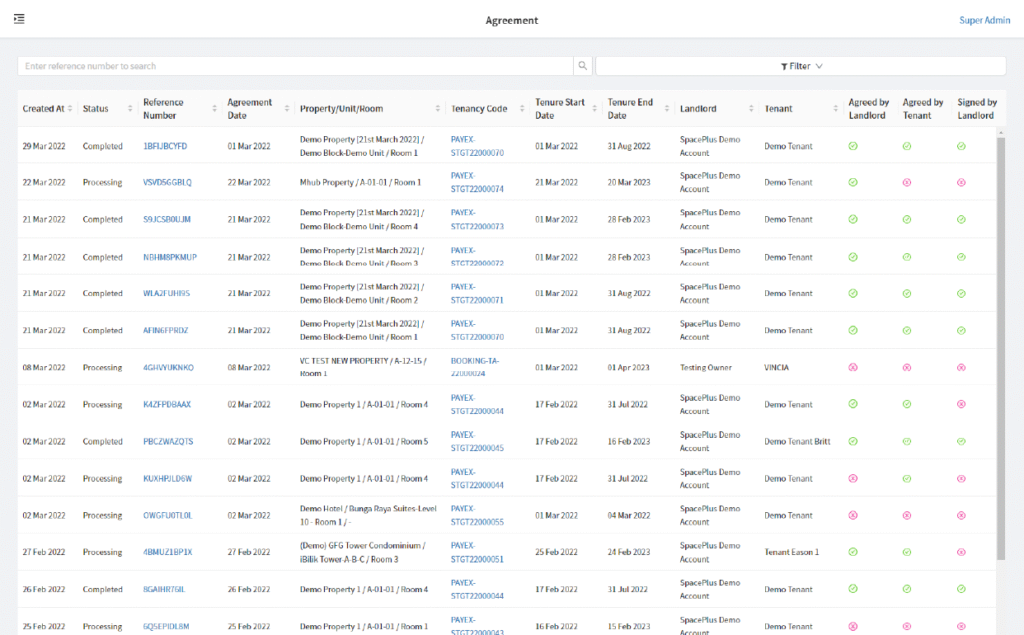Screen dimensions: 1024x635
Task: Open the Super Admin user menu
Action: (984, 20)
